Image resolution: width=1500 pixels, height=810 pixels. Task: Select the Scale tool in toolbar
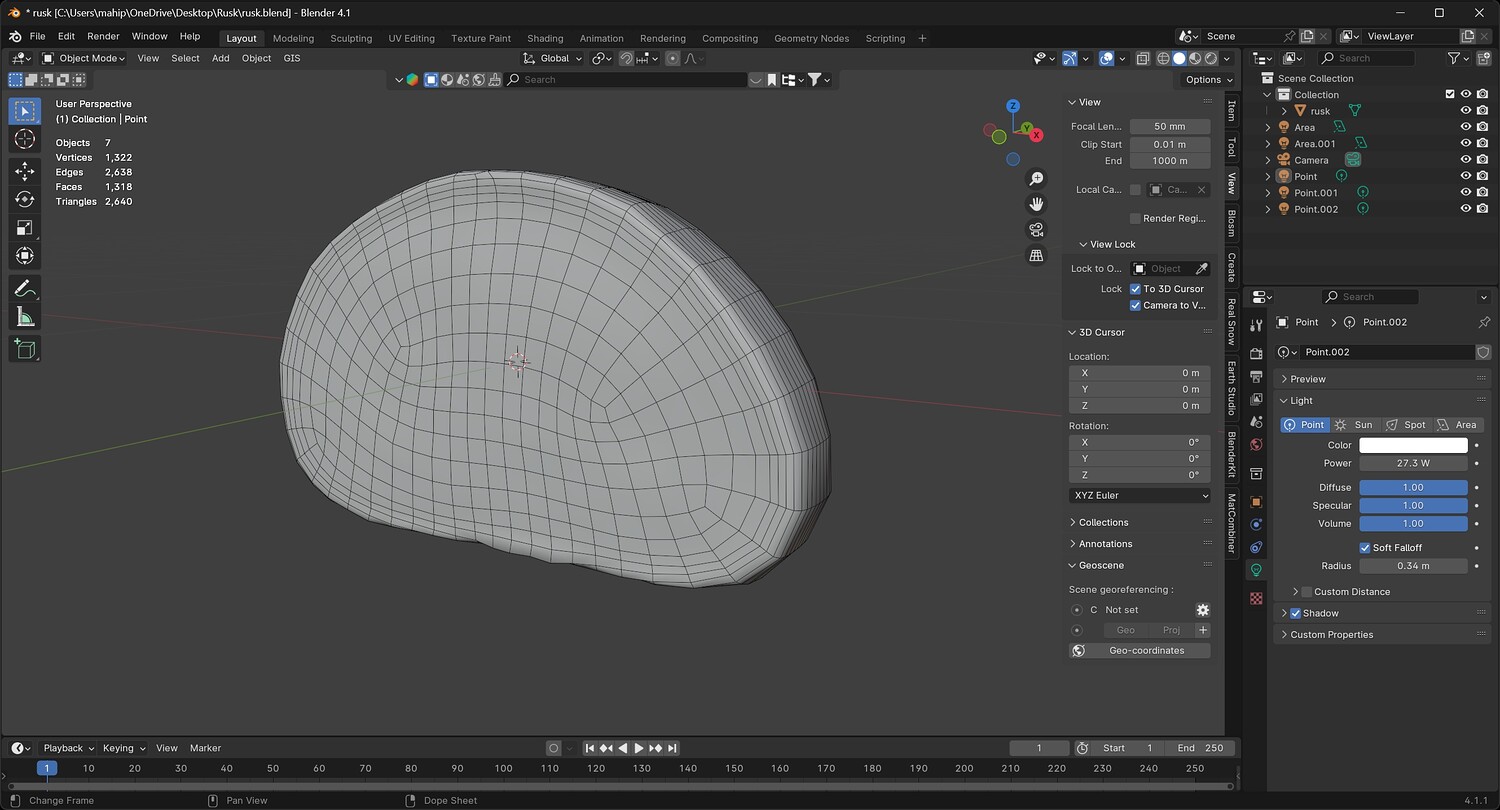(x=25, y=227)
